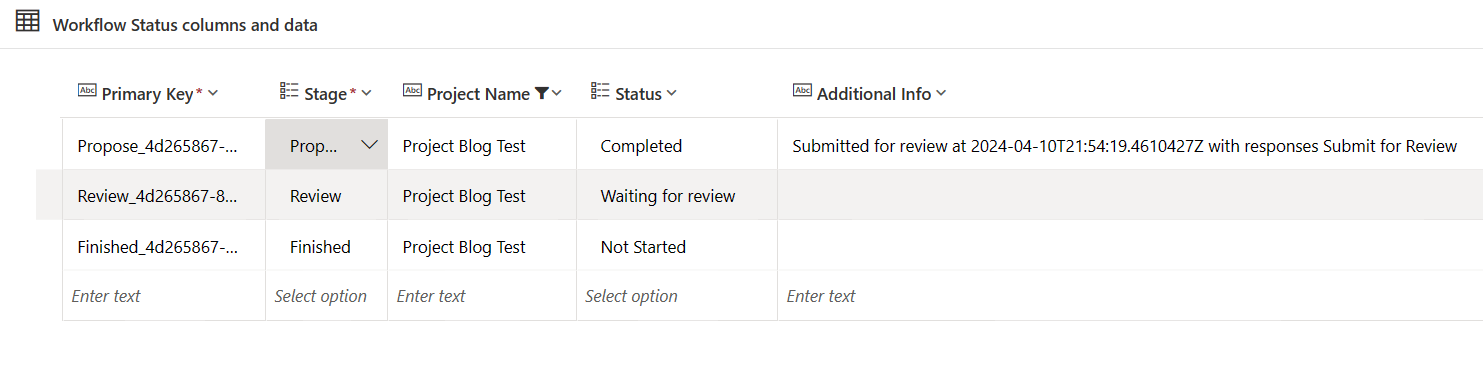
Task: Click the text-type icon on Additional Info column
Action: pyautogui.click(x=802, y=91)
